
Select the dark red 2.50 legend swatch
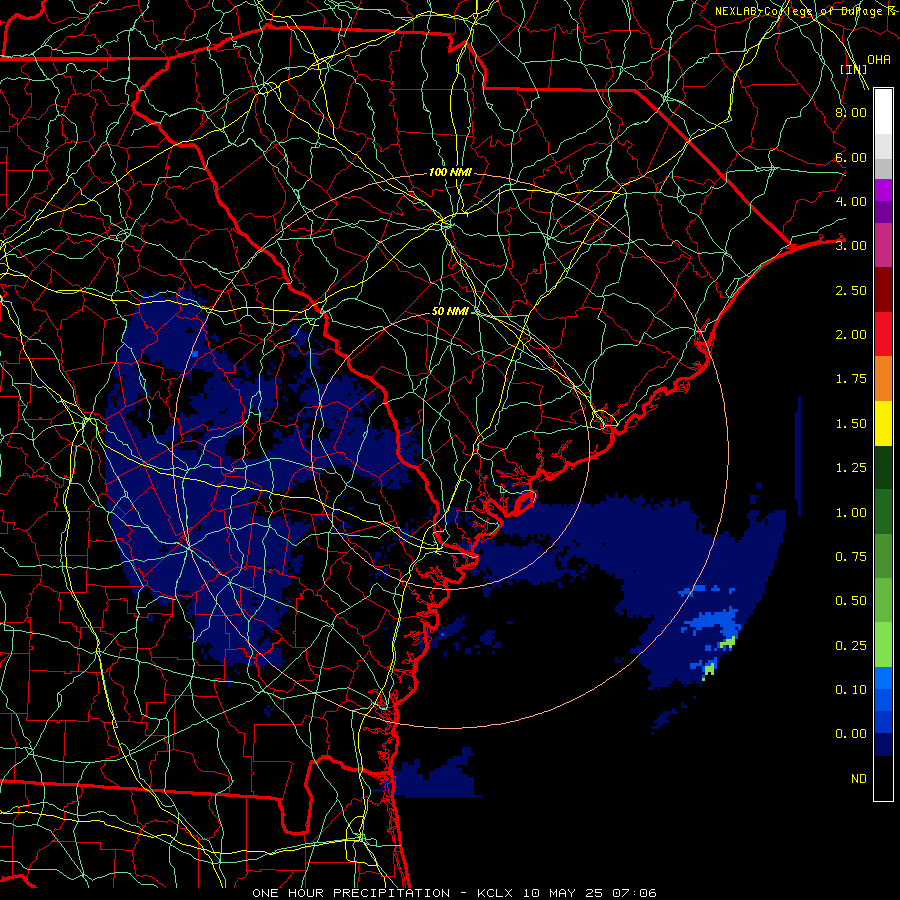(x=883, y=290)
